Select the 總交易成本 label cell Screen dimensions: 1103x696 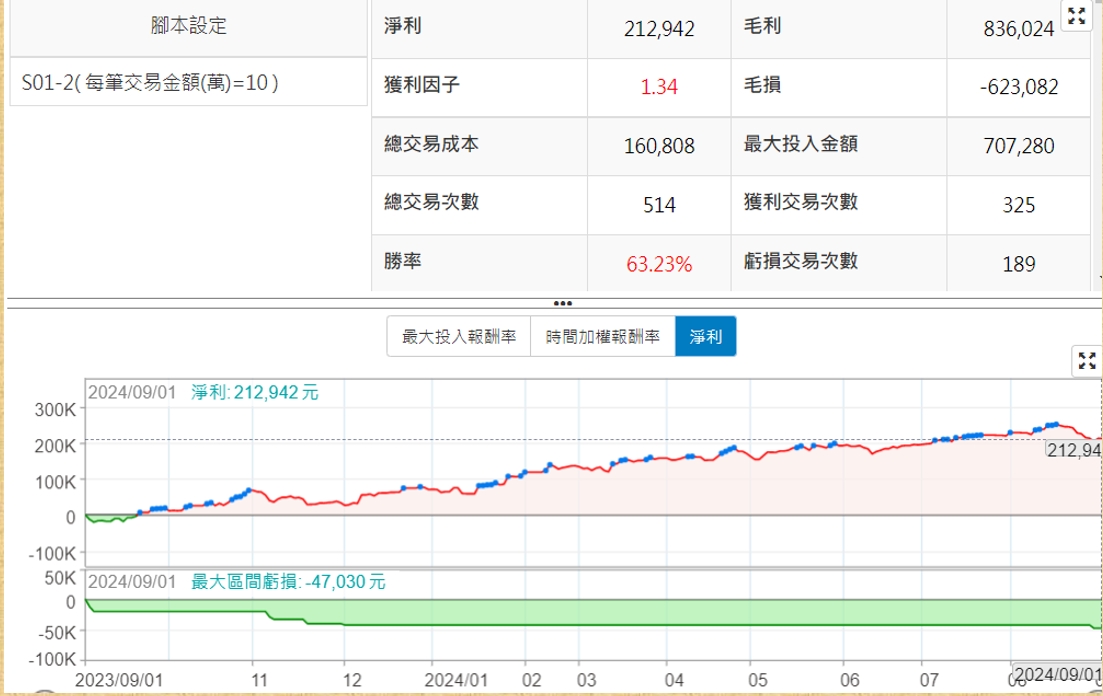tap(432, 144)
